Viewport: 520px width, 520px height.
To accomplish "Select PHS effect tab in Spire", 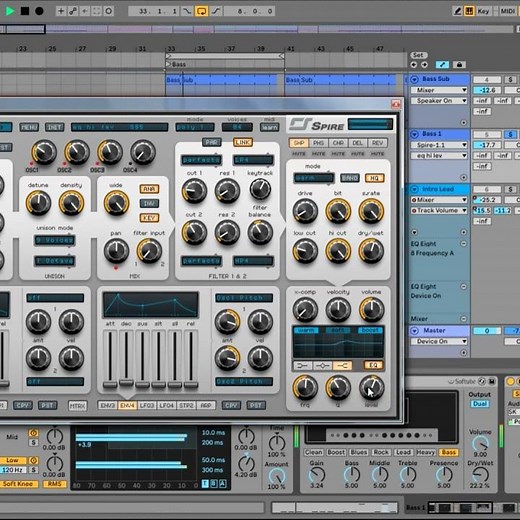I will tap(318, 143).
